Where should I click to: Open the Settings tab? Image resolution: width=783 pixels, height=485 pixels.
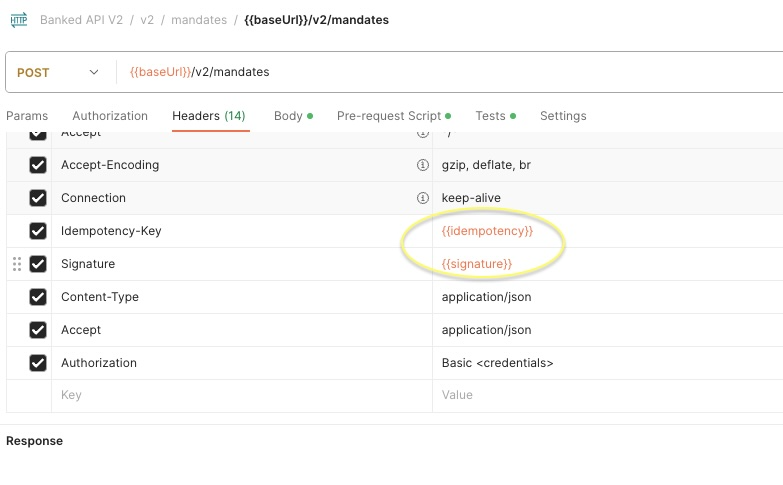tap(563, 116)
